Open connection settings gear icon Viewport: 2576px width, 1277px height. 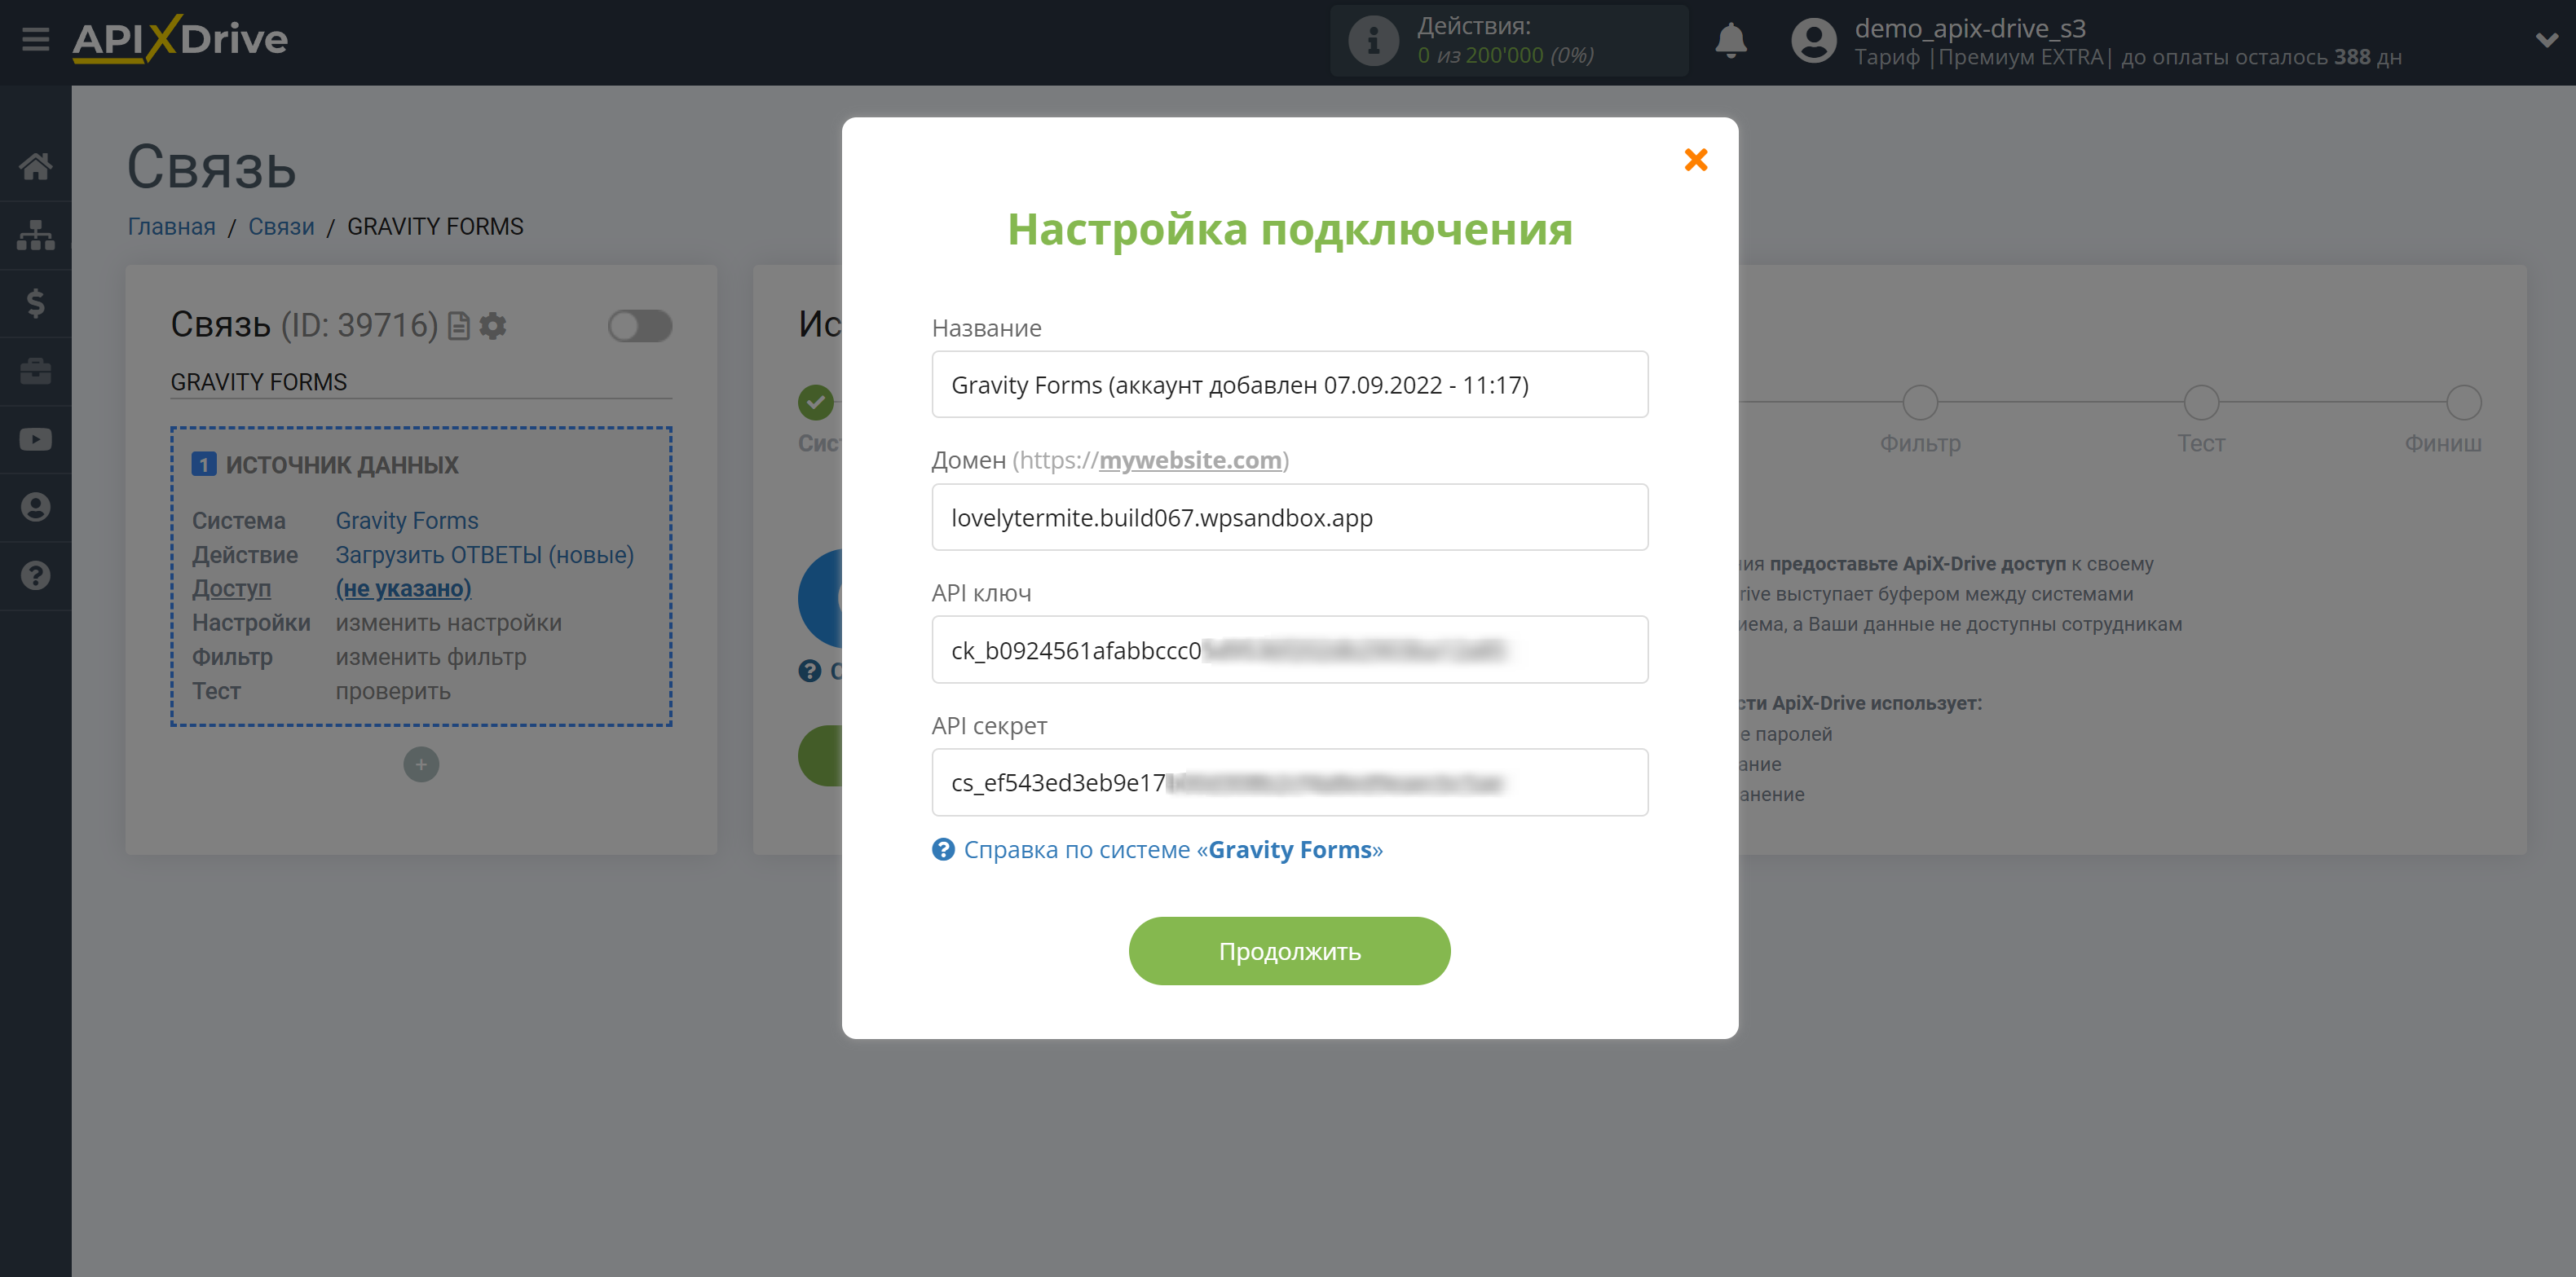pos(493,326)
